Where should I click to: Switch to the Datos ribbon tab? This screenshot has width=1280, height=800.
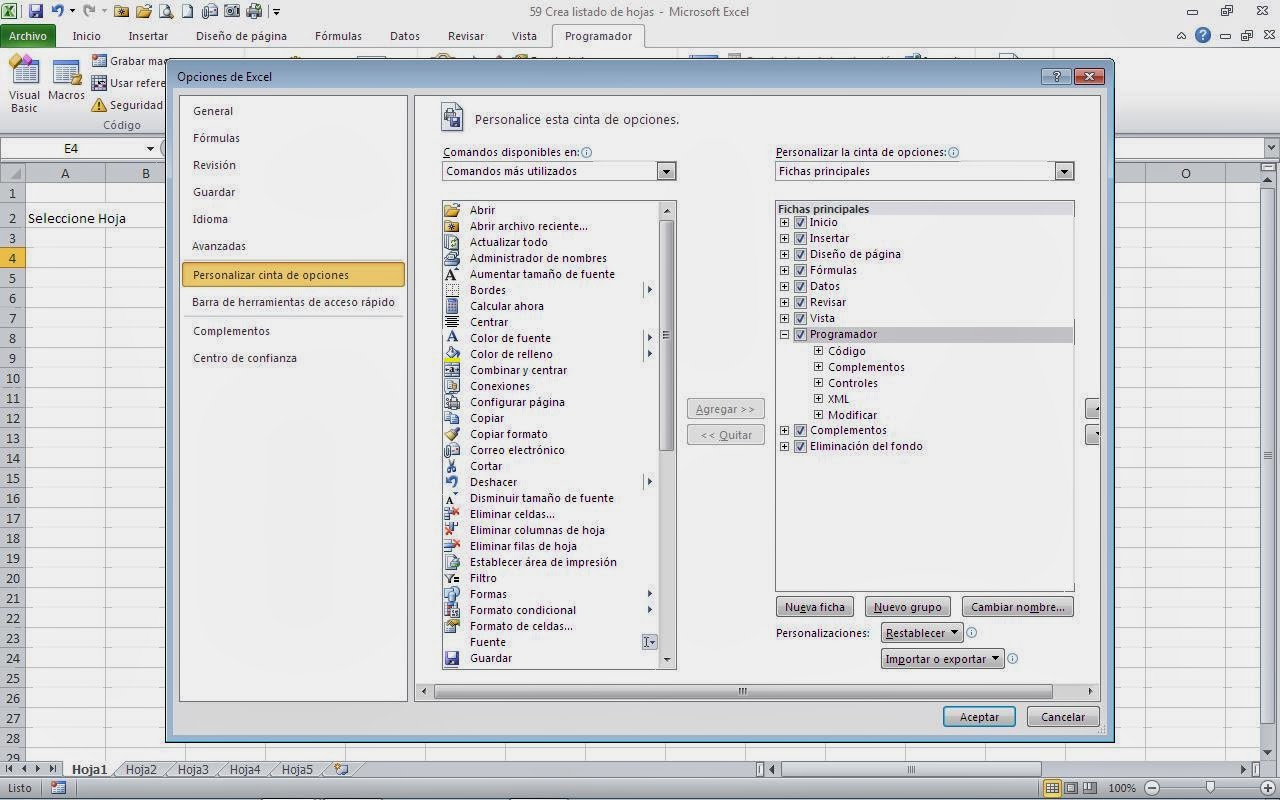click(405, 36)
